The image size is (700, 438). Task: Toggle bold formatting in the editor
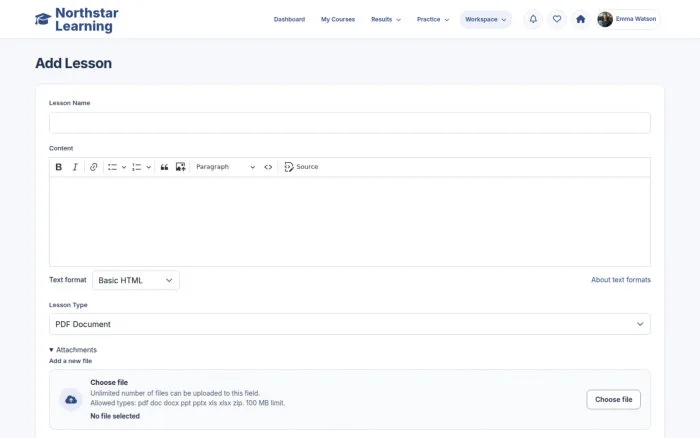[x=58, y=167]
